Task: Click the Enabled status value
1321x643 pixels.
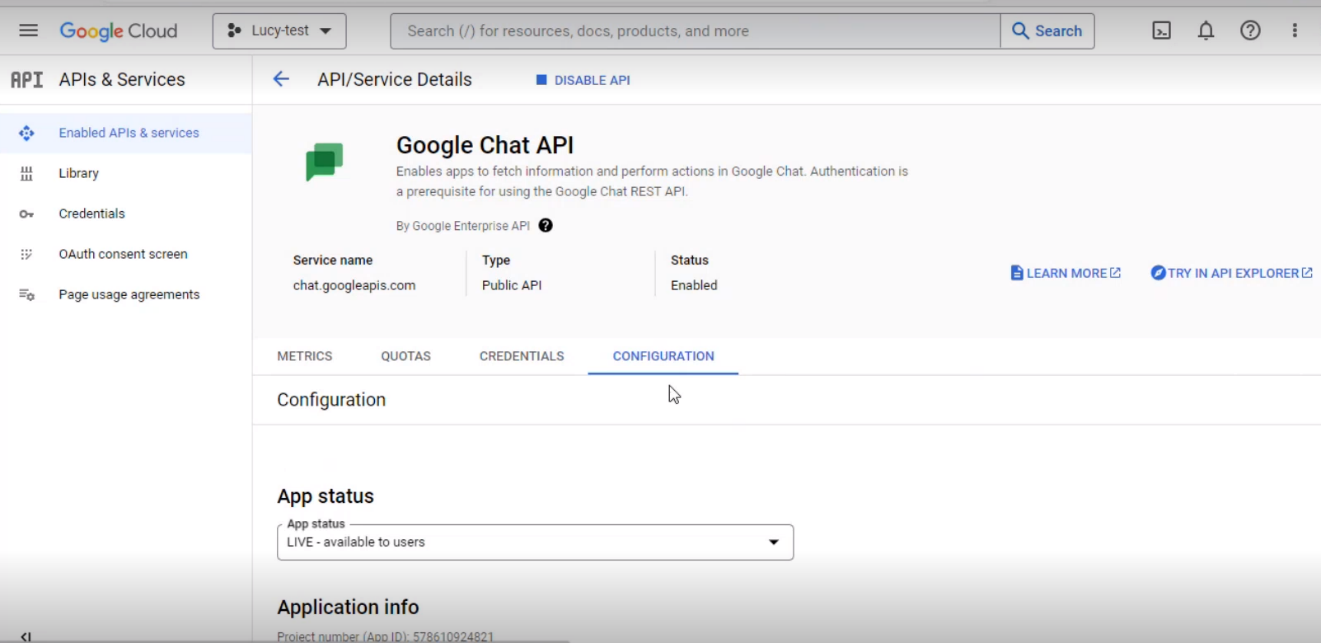Action: (x=694, y=285)
